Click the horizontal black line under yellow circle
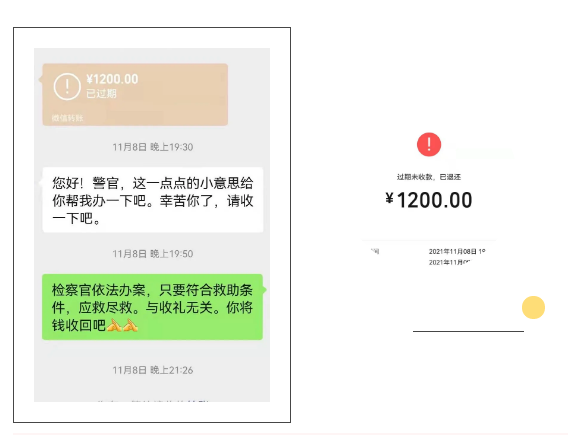The width and height of the screenshot is (568, 435). click(468, 331)
